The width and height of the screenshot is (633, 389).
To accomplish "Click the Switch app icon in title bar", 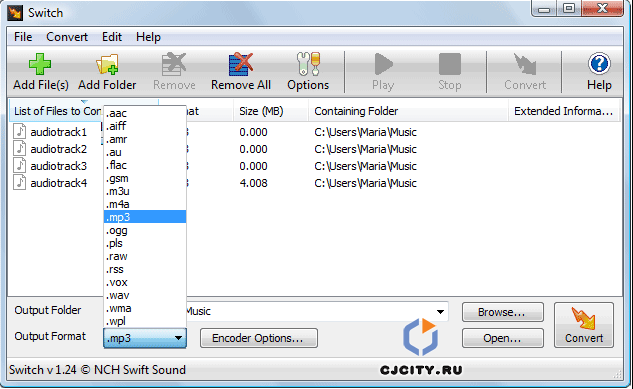I will pos(15,13).
